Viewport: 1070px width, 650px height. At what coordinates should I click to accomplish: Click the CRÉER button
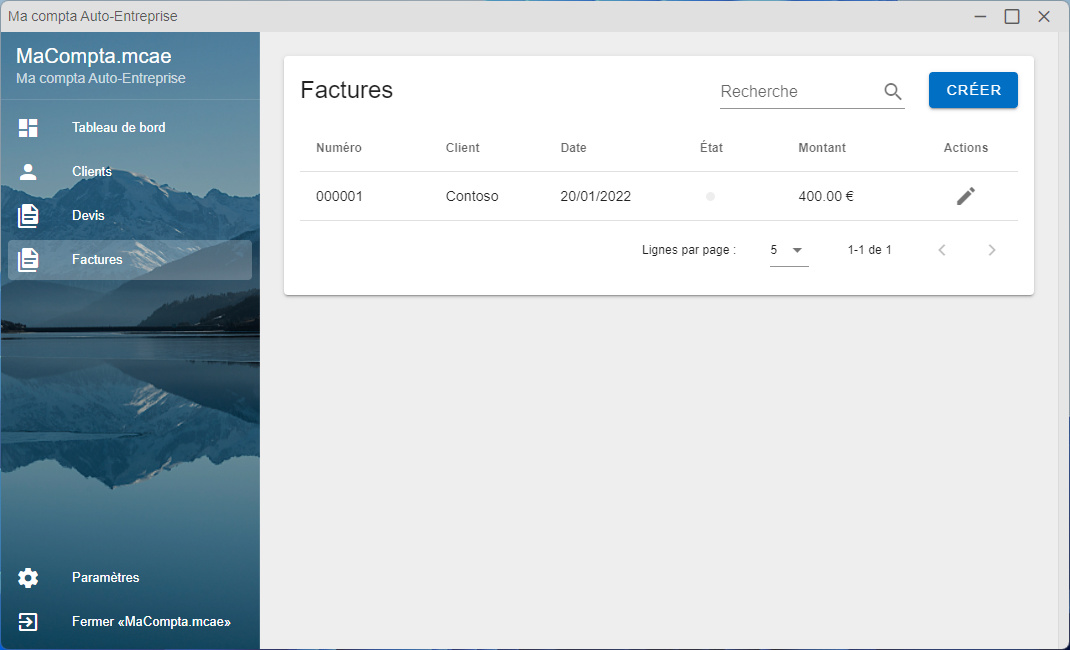(x=973, y=90)
